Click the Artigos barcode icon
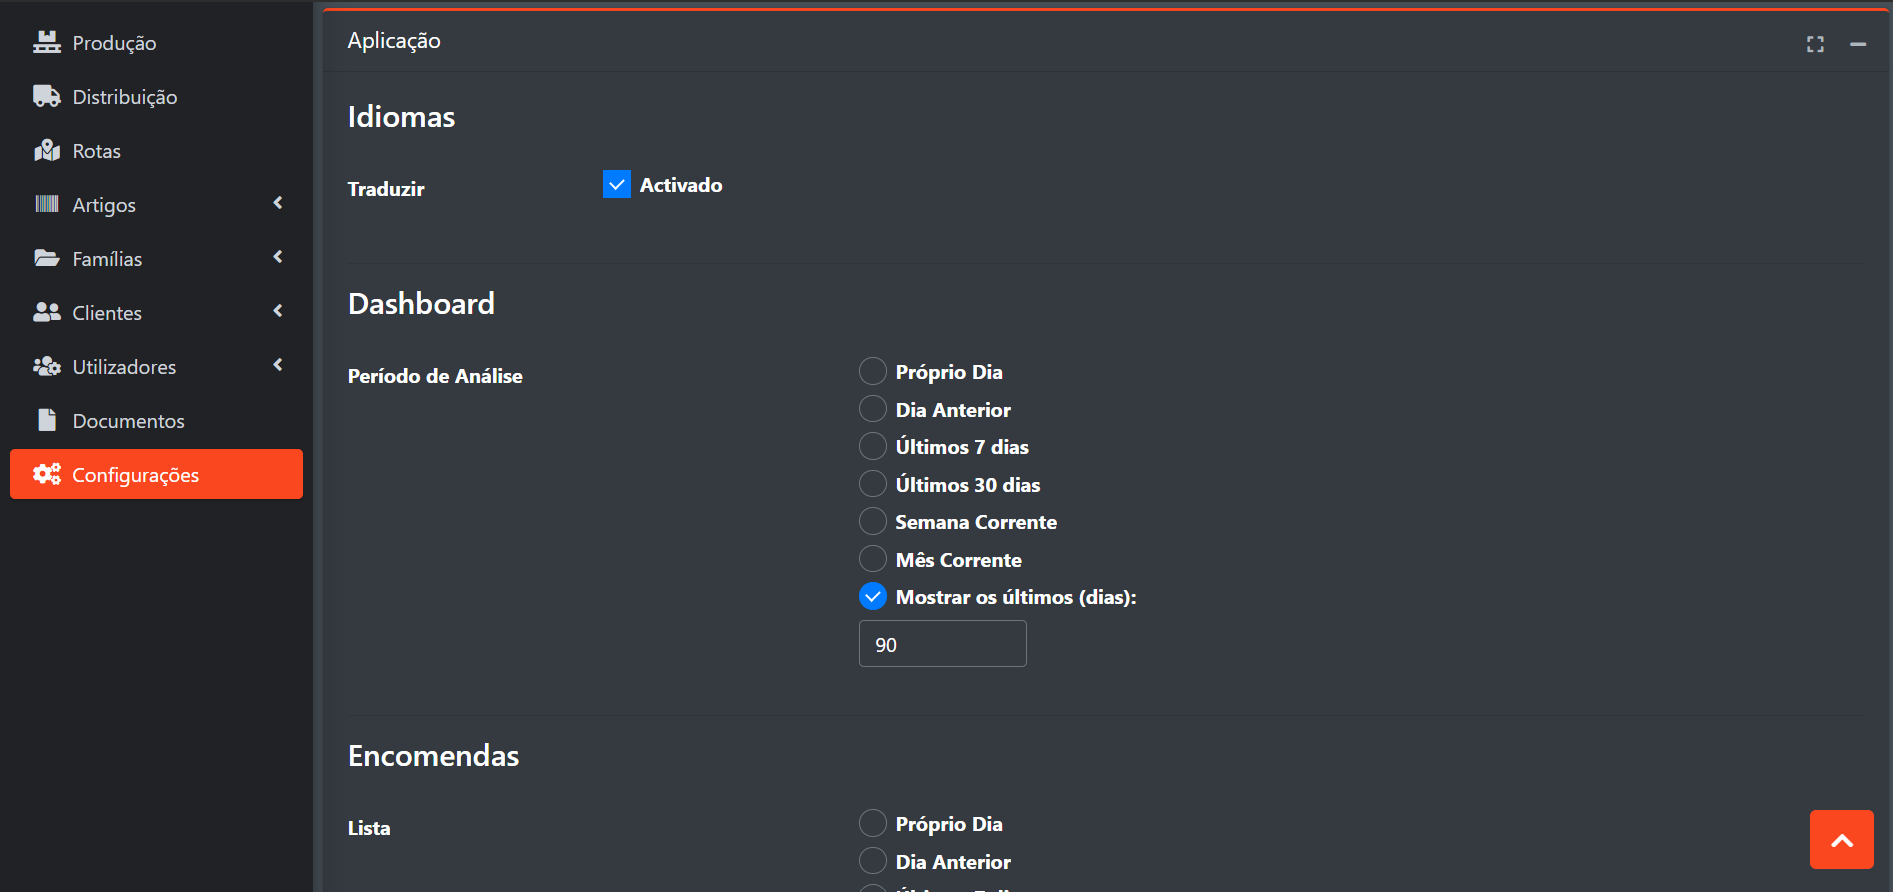1893x892 pixels. (46, 204)
